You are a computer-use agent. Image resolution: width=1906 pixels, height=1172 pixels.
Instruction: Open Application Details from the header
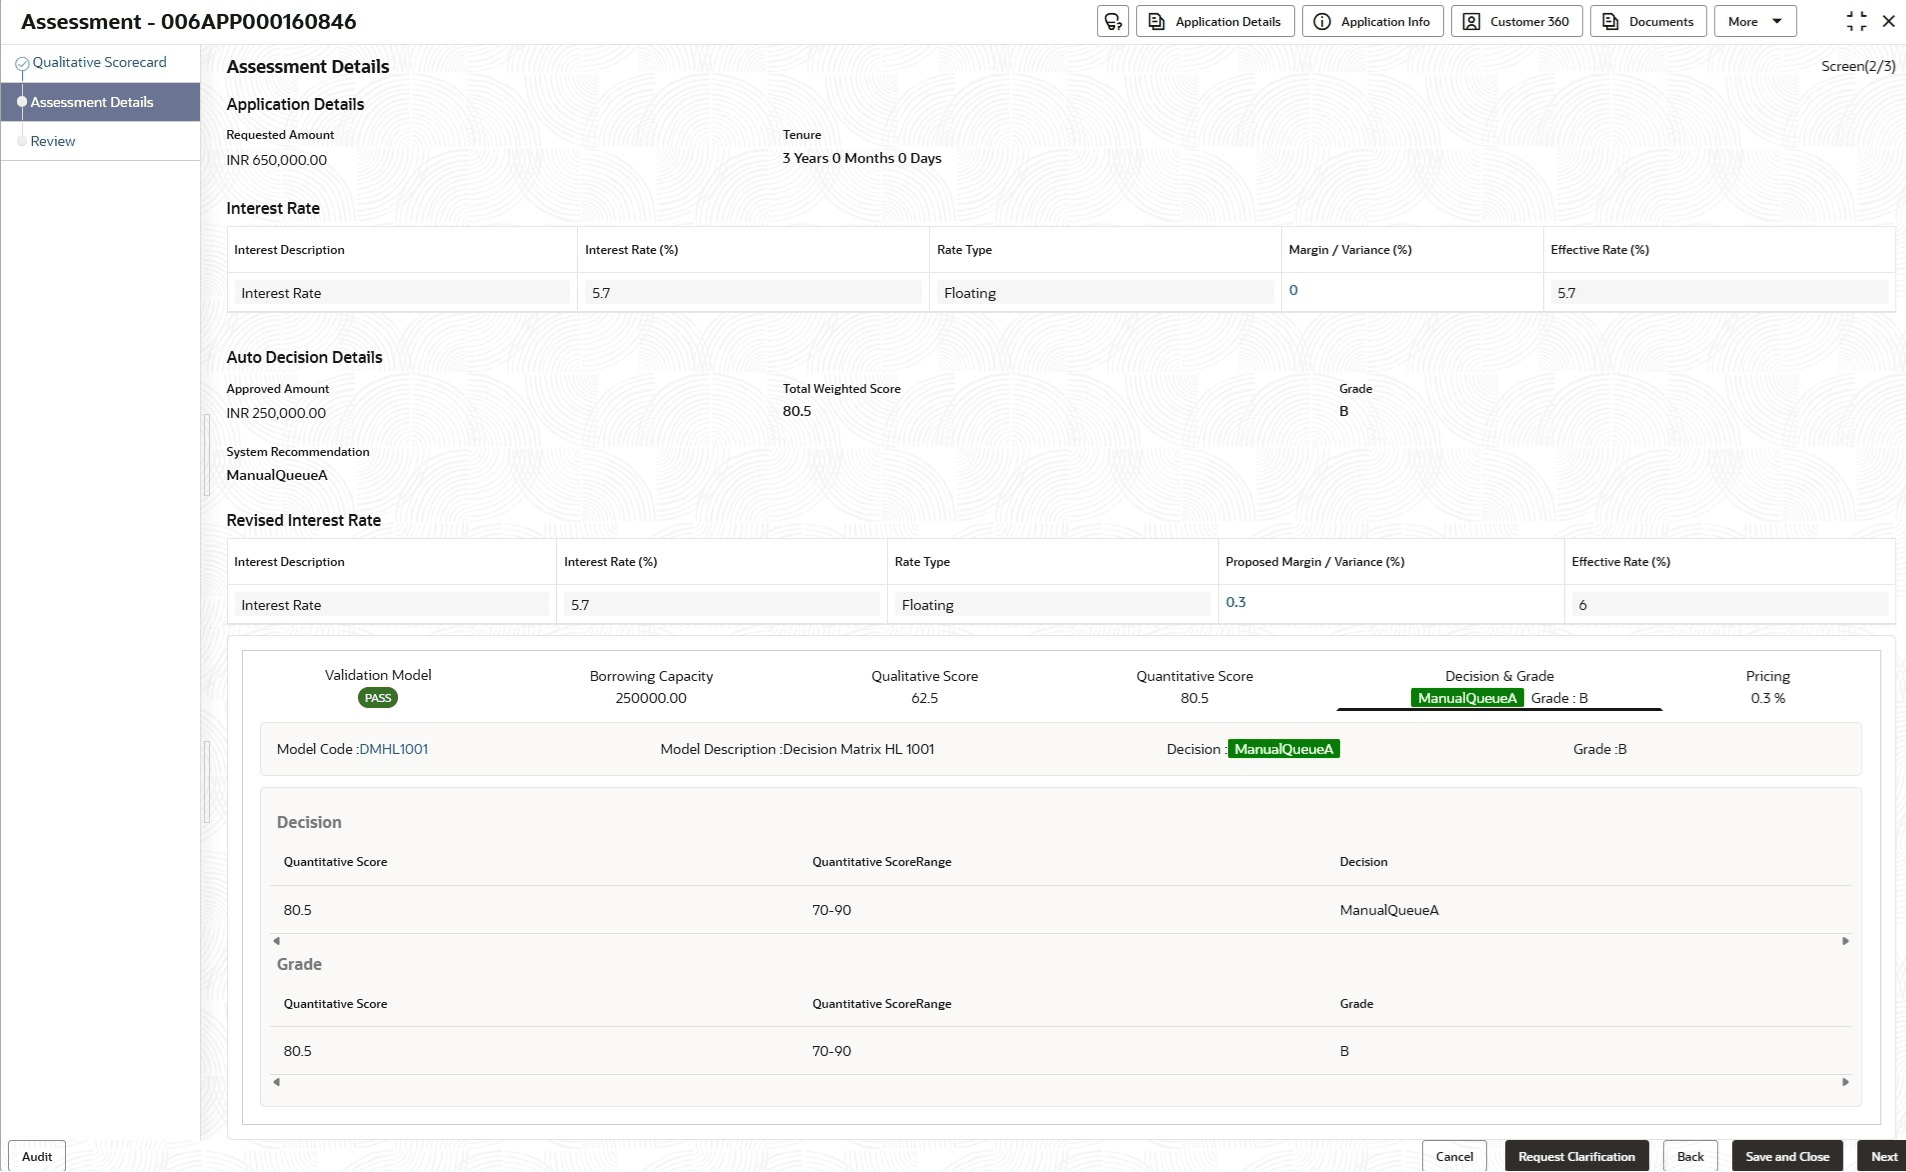click(x=1215, y=21)
